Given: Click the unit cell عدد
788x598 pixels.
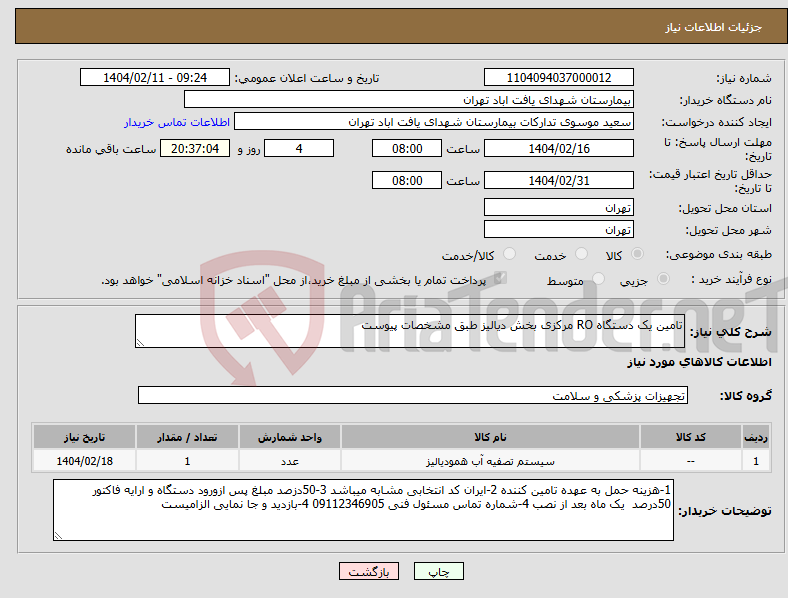Looking at the screenshot, I should coord(290,461).
